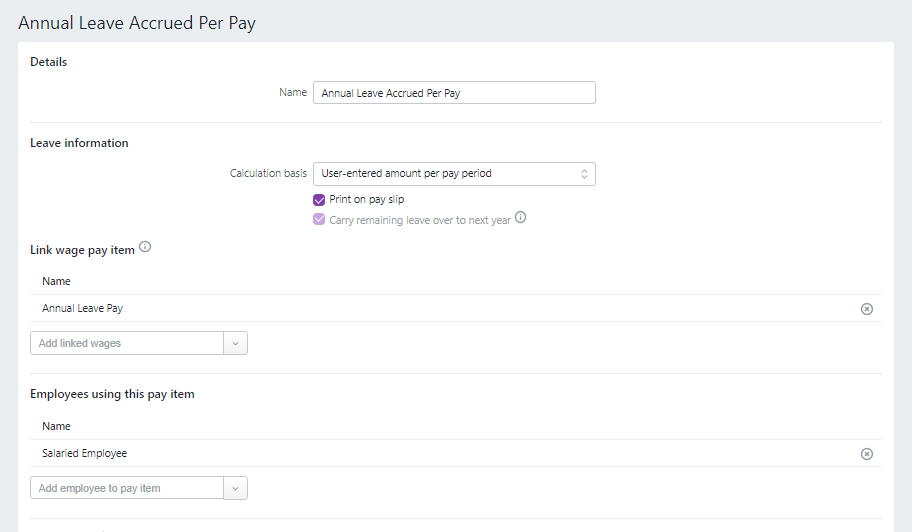Screen dimensions: 912x532
Task: Click Name column header under Link wage pay item
Action: (56, 282)
